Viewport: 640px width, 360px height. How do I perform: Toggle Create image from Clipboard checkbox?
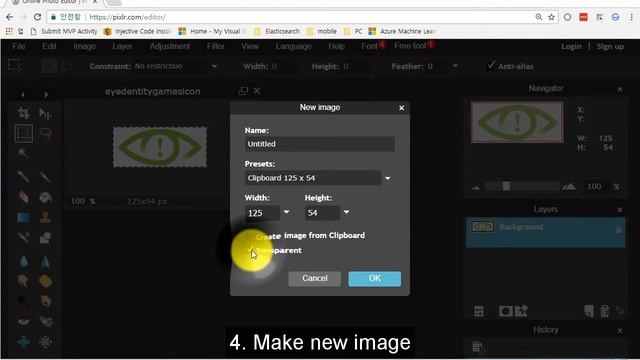(x=250, y=236)
